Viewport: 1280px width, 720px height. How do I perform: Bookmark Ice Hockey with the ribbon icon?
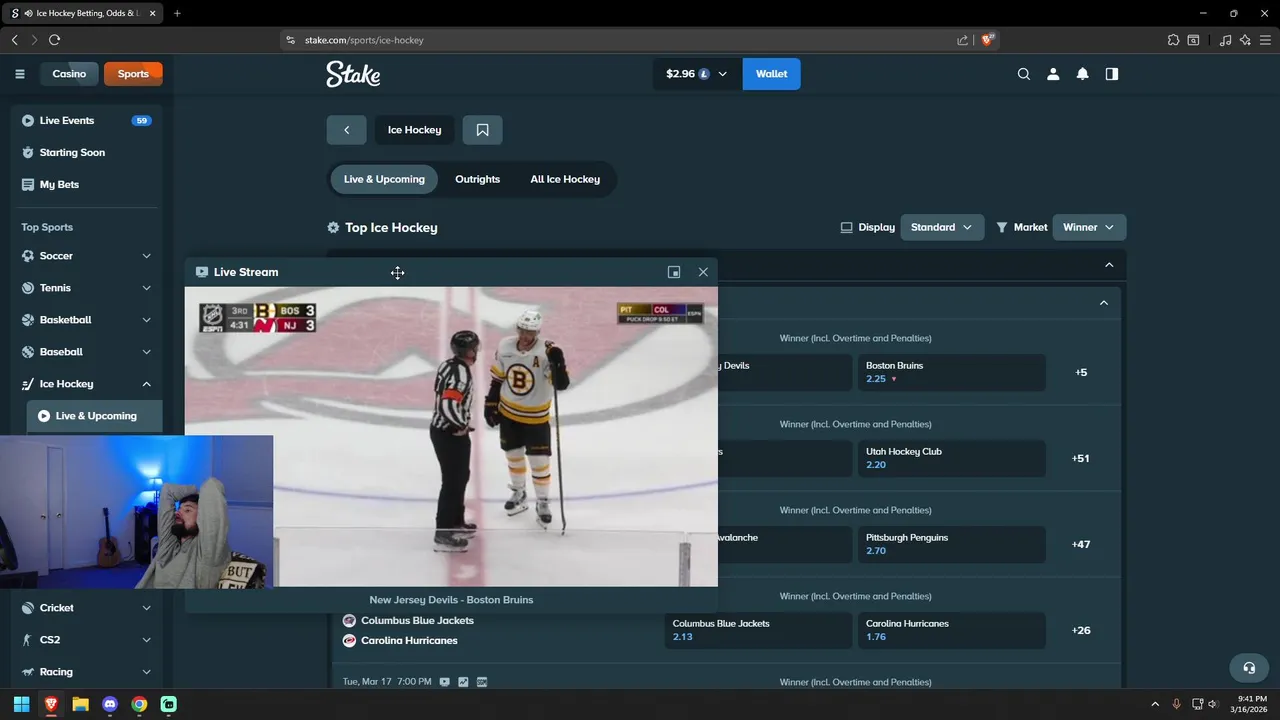tap(482, 130)
